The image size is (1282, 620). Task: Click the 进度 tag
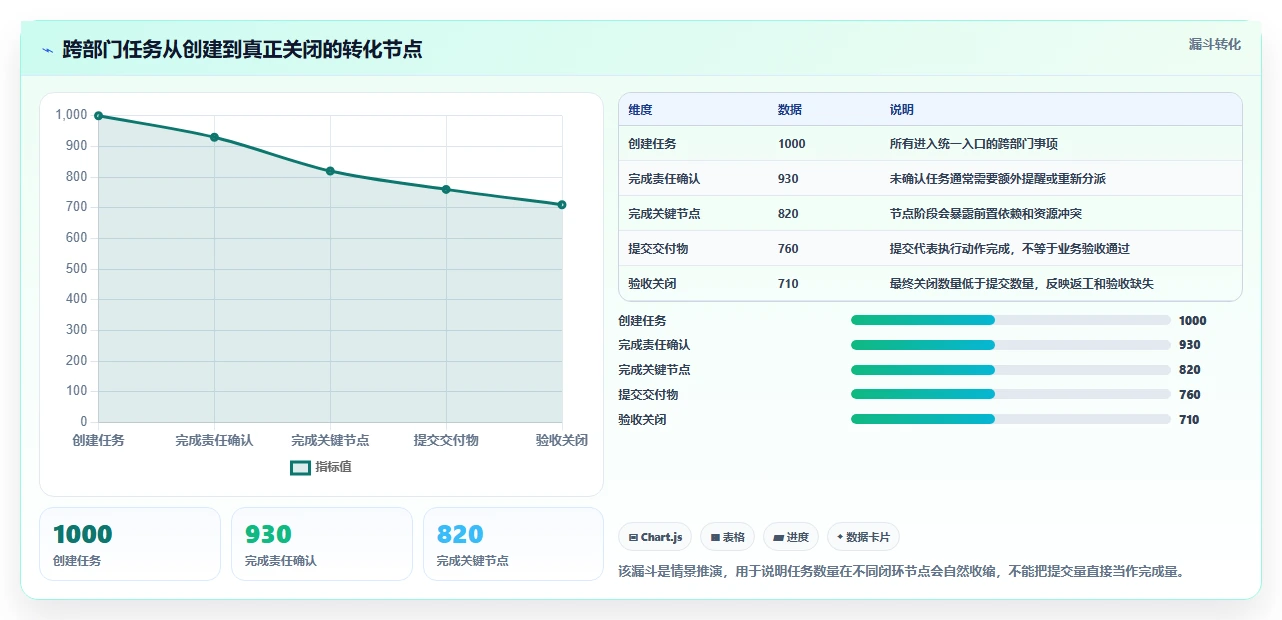[x=791, y=537]
